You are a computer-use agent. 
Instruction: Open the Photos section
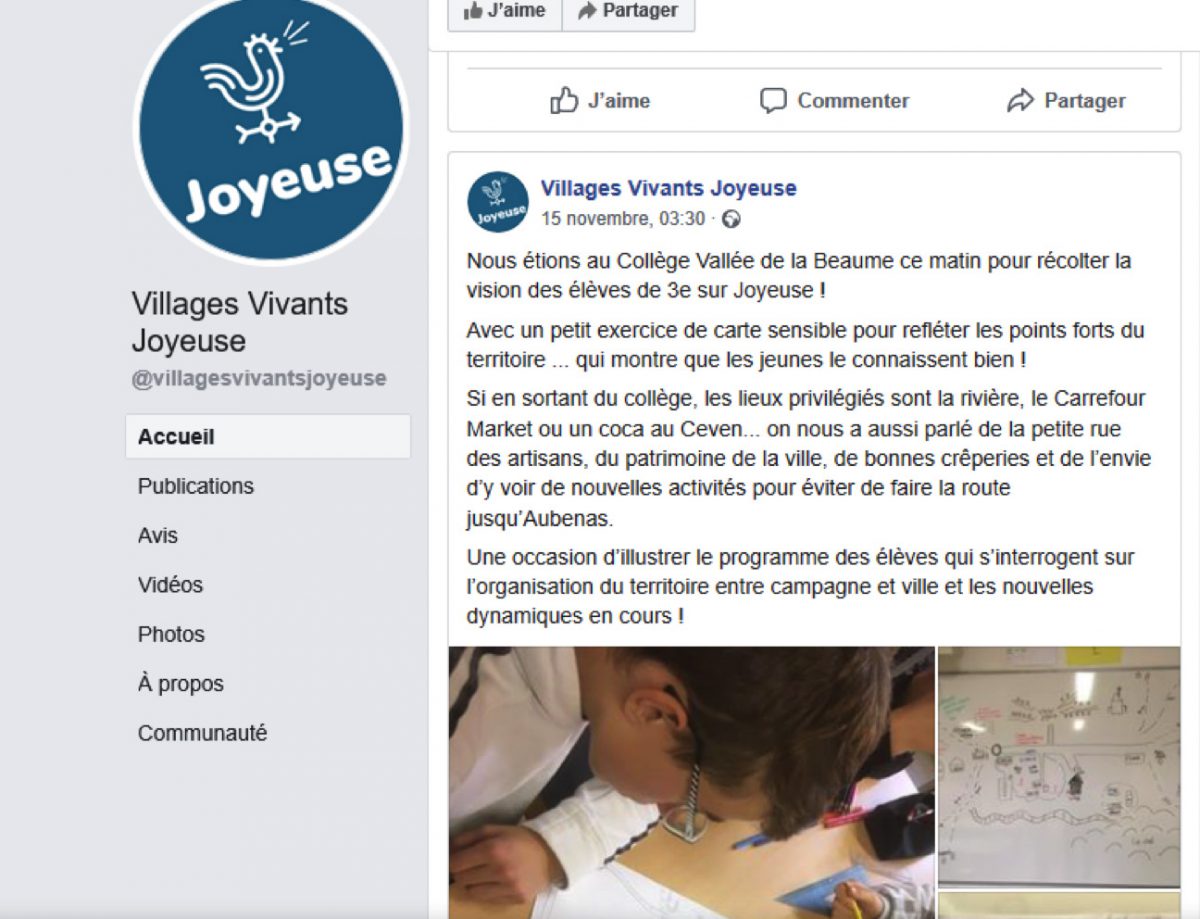(x=171, y=634)
